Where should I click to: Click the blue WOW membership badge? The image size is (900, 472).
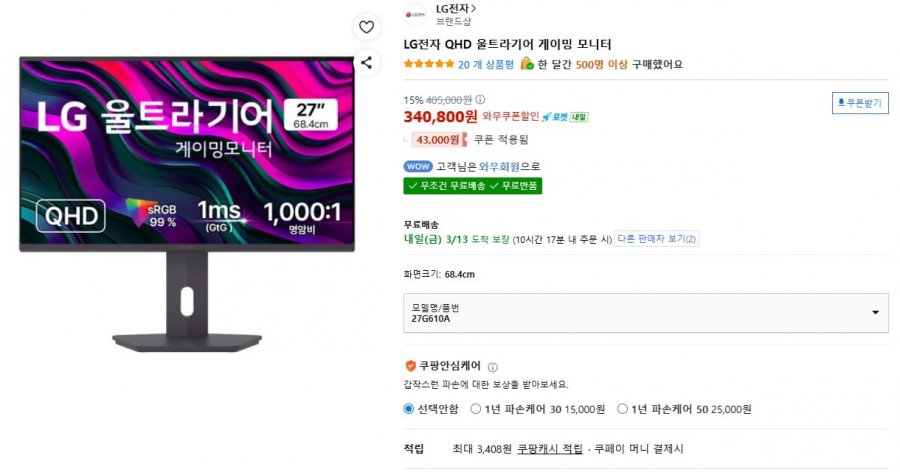click(417, 166)
